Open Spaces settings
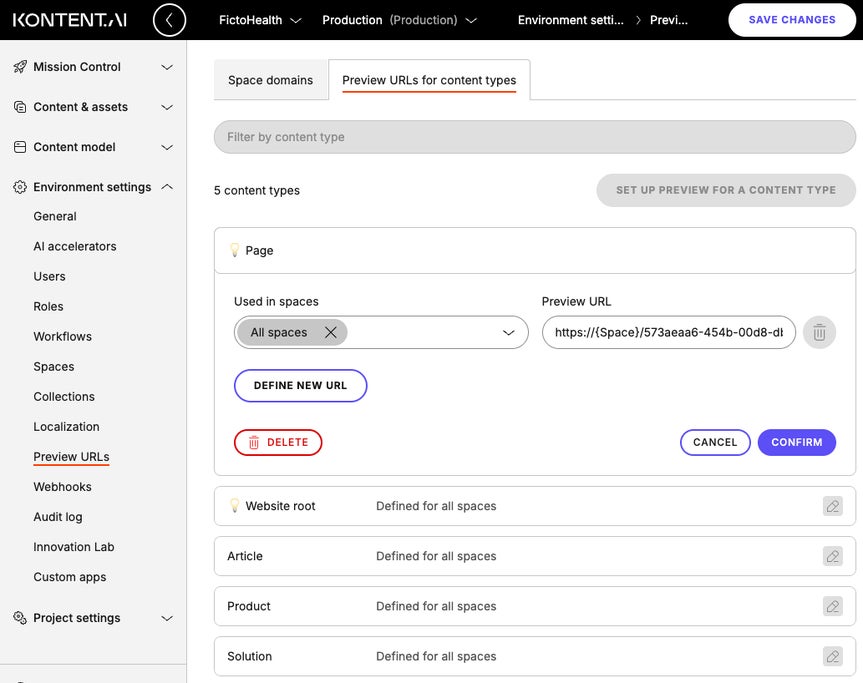 (54, 367)
